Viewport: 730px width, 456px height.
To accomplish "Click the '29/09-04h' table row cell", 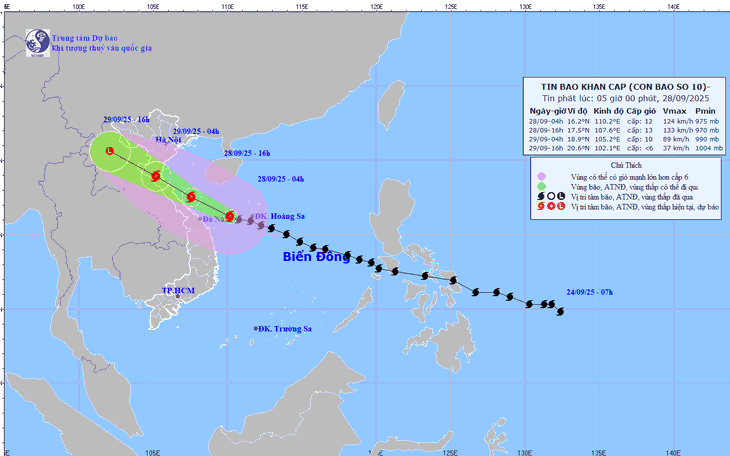I will tap(546, 139).
